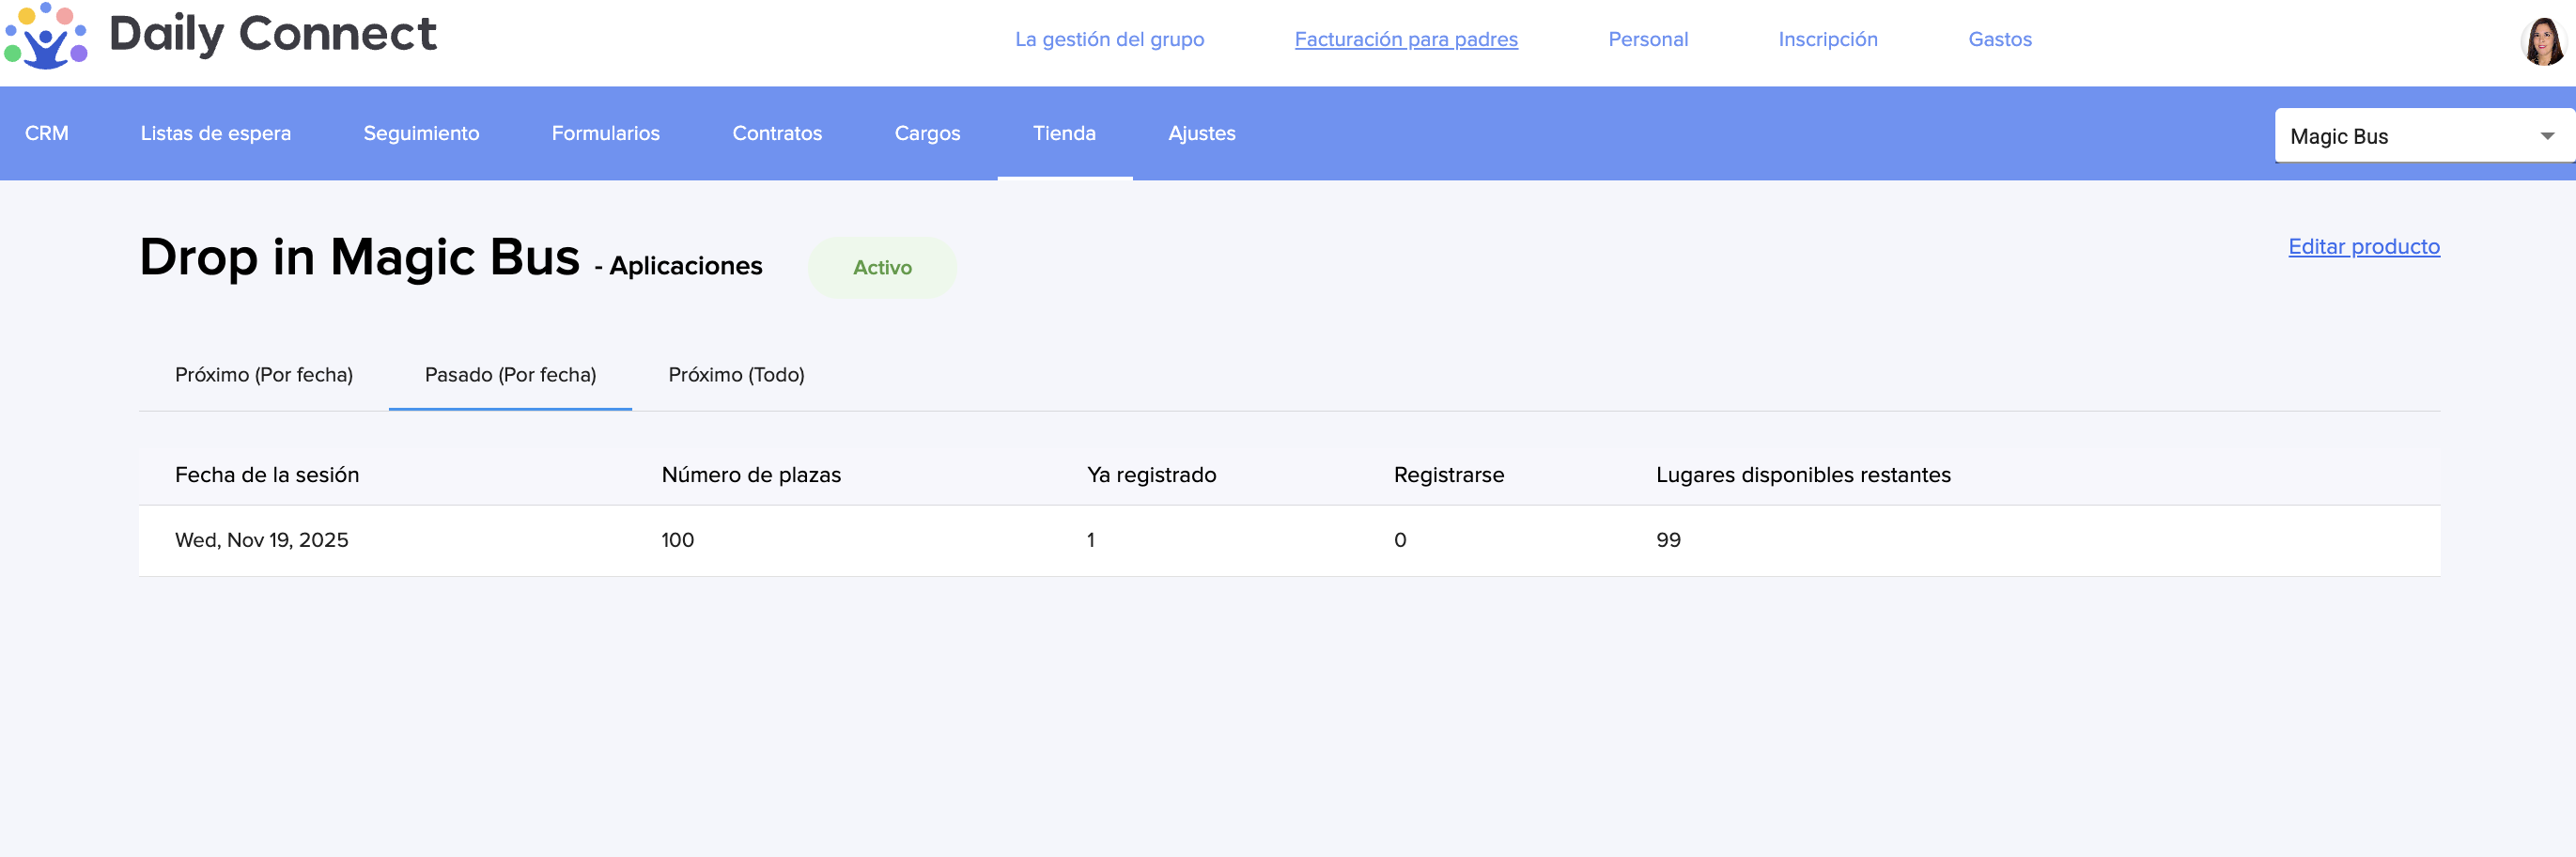
Task: Click the Daily Connect title text
Action: pyautogui.click(x=272, y=34)
